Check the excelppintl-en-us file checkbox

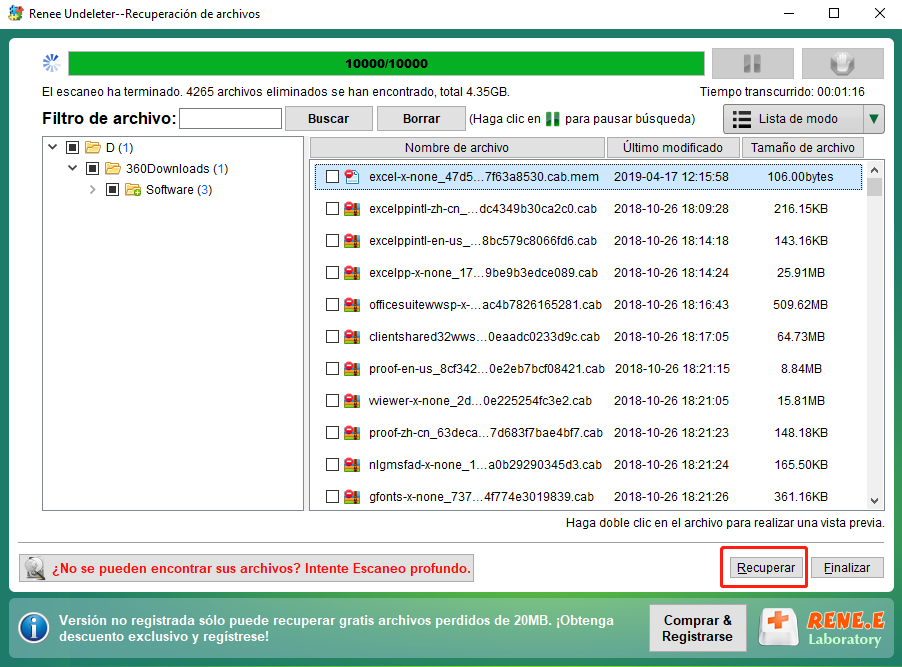tap(332, 241)
